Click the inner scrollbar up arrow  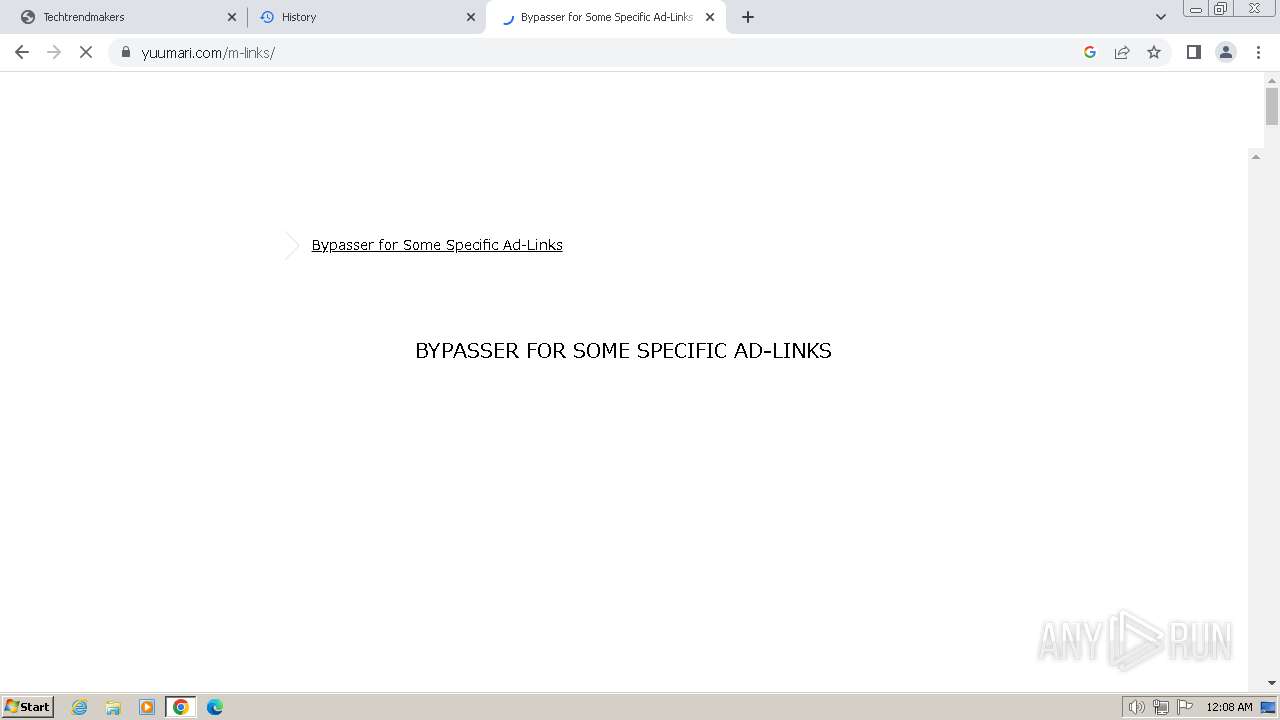pos(1256,157)
